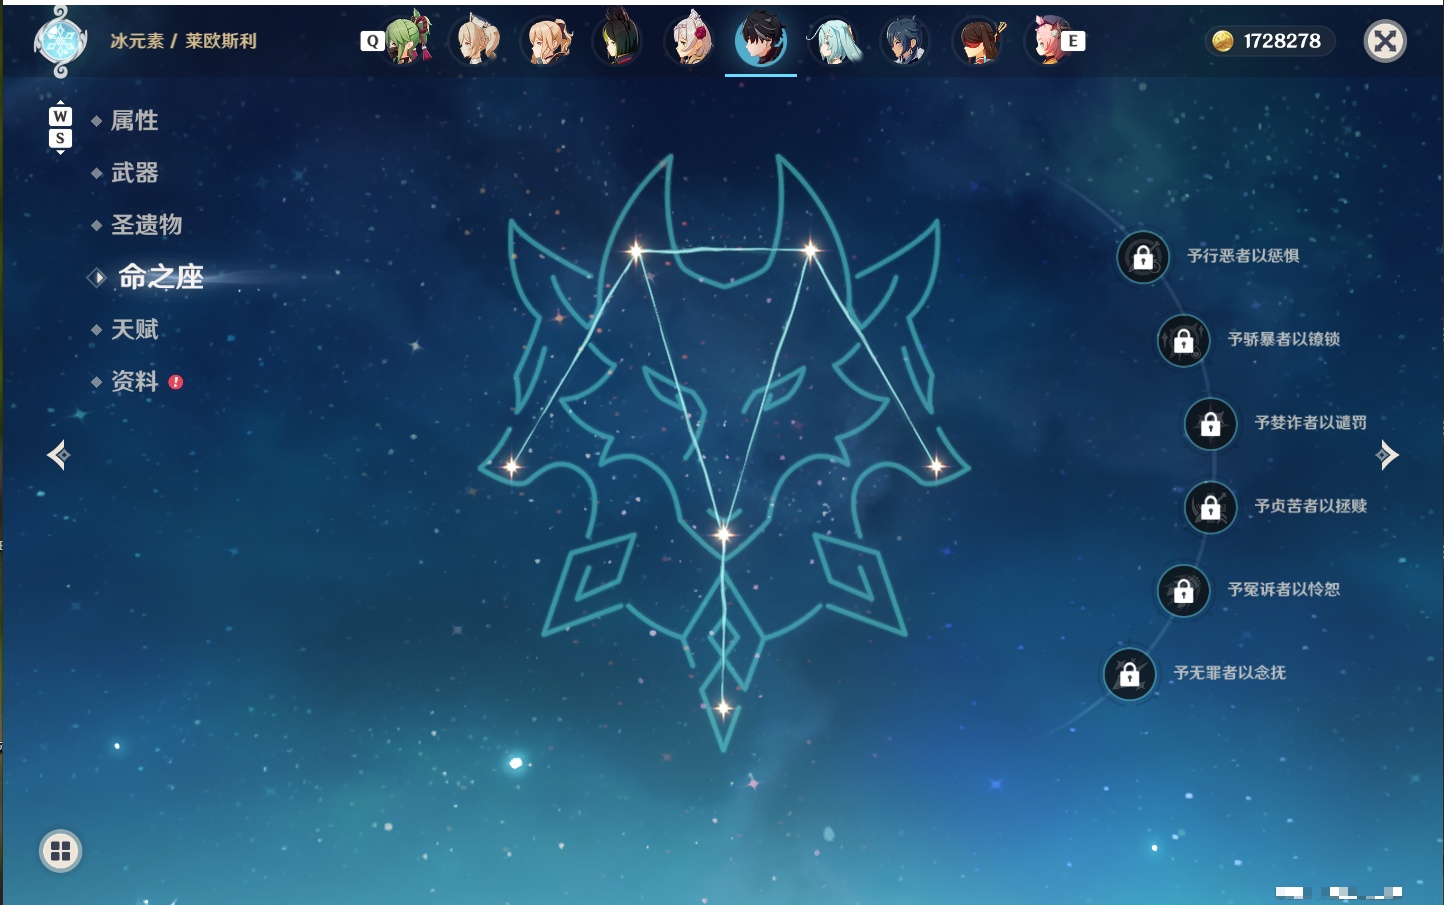1444x905 pixels.
Task: Open the 圣遗物 artifacts tab
Action: [x=146, y=225]
